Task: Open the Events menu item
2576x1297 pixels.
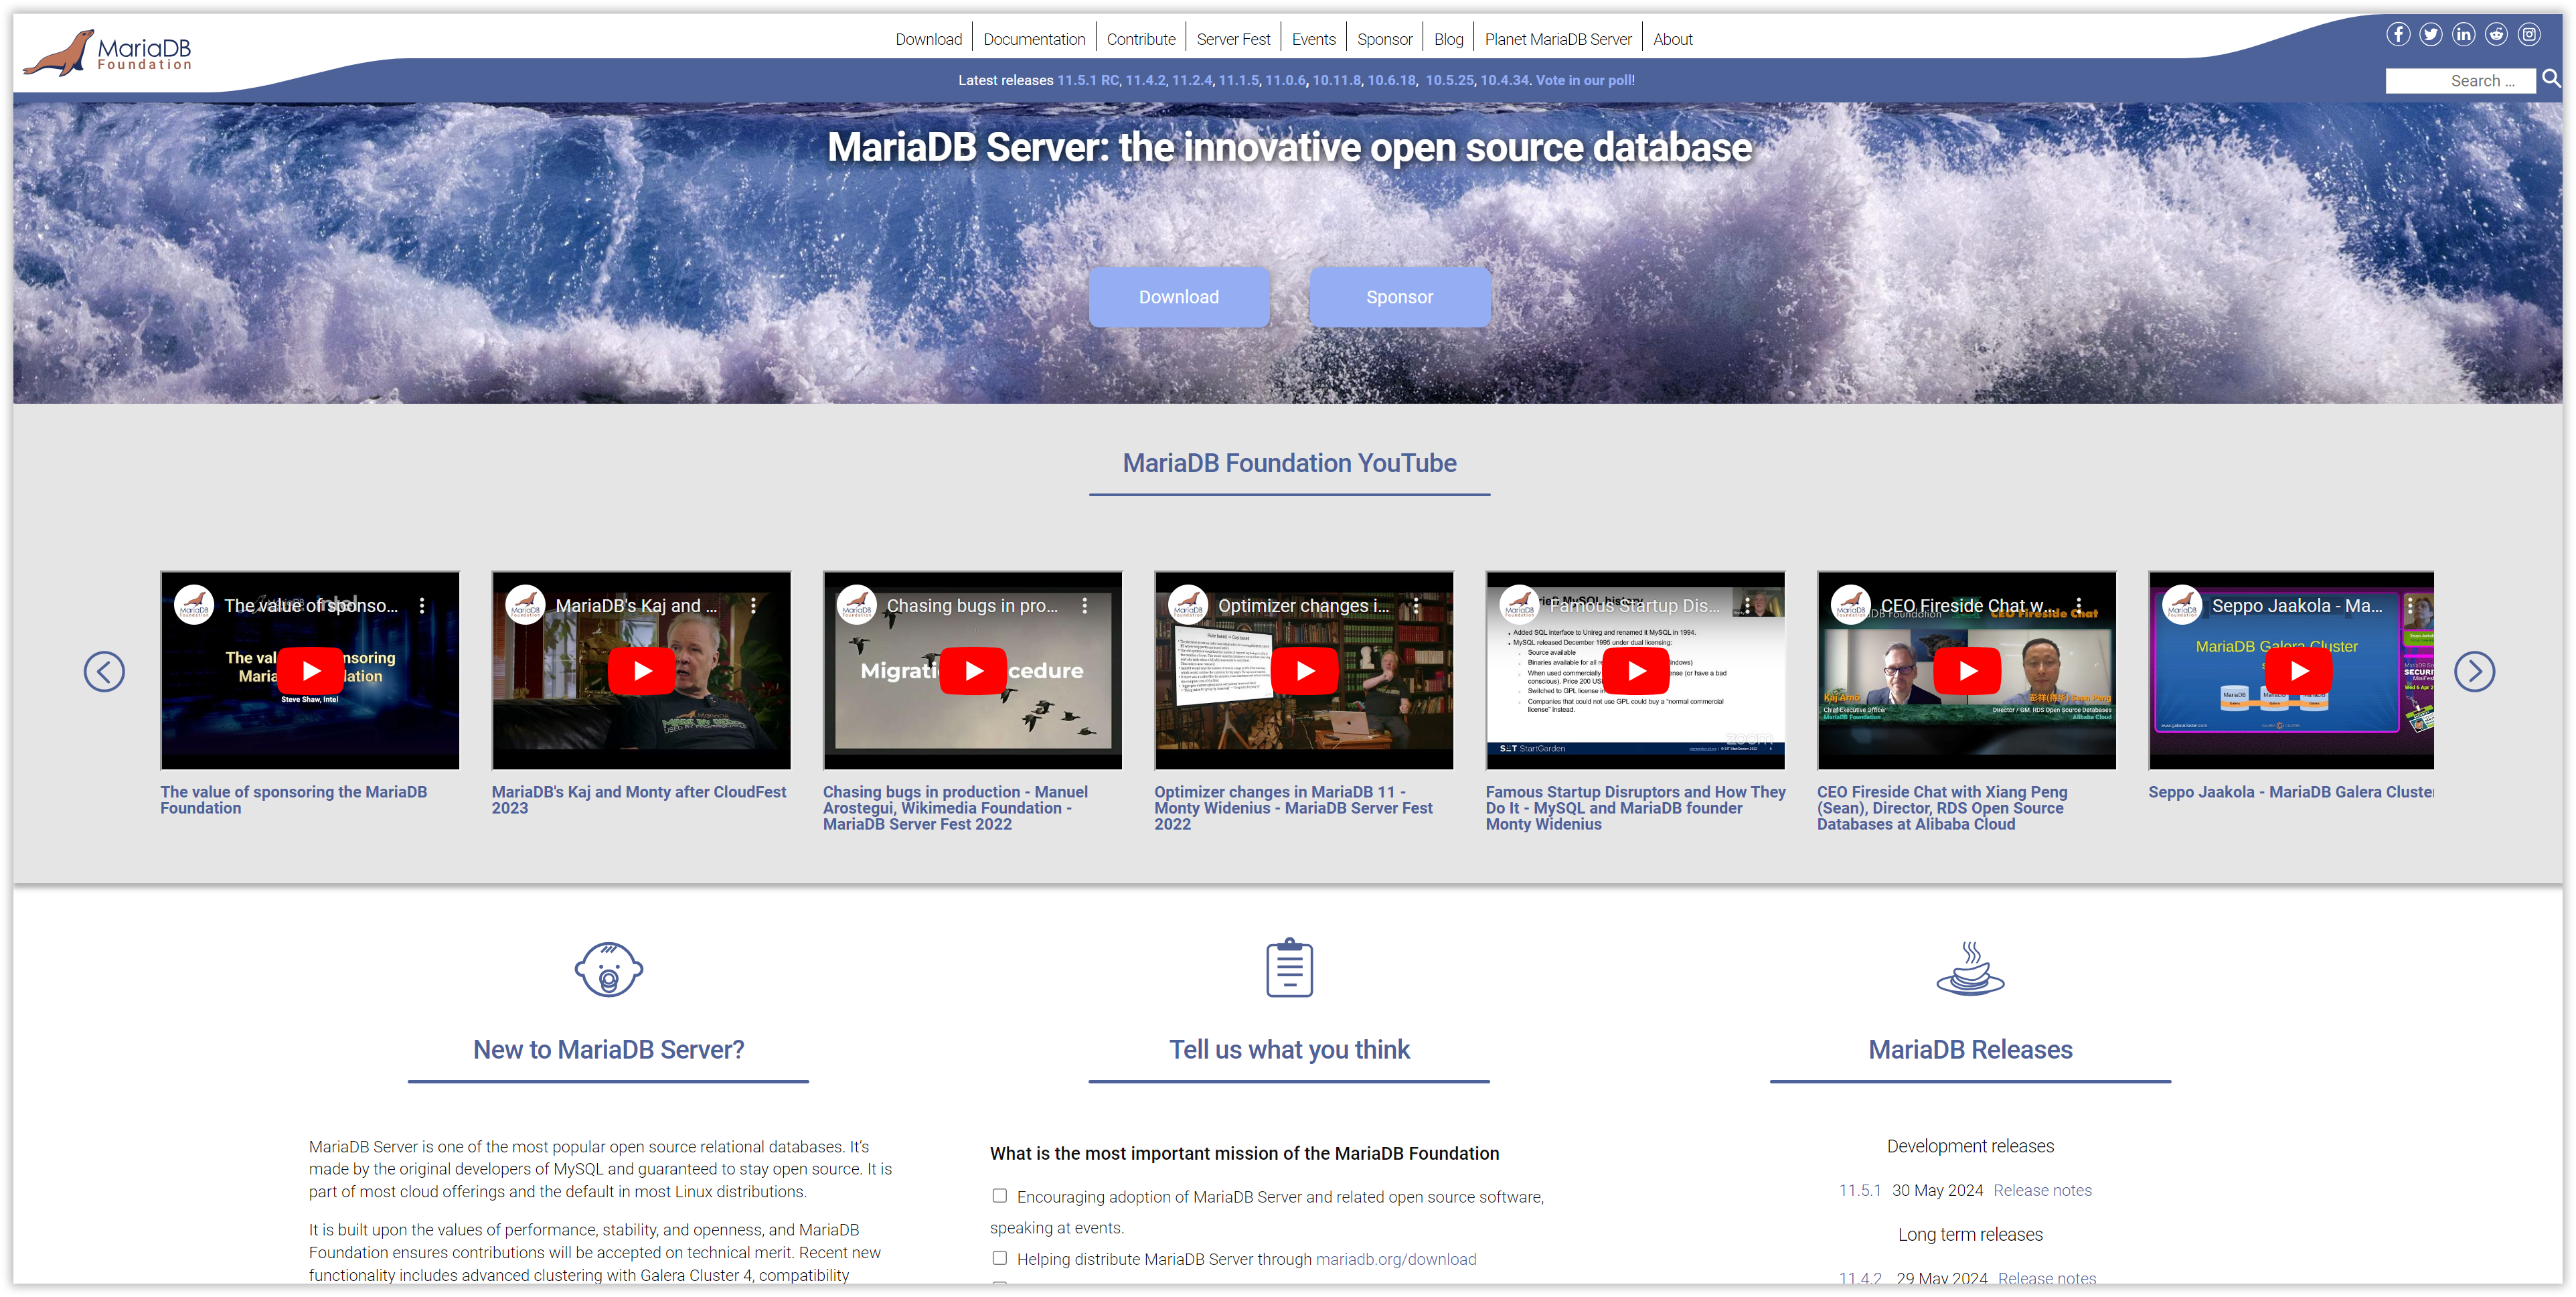Action: coord(1313,39)
